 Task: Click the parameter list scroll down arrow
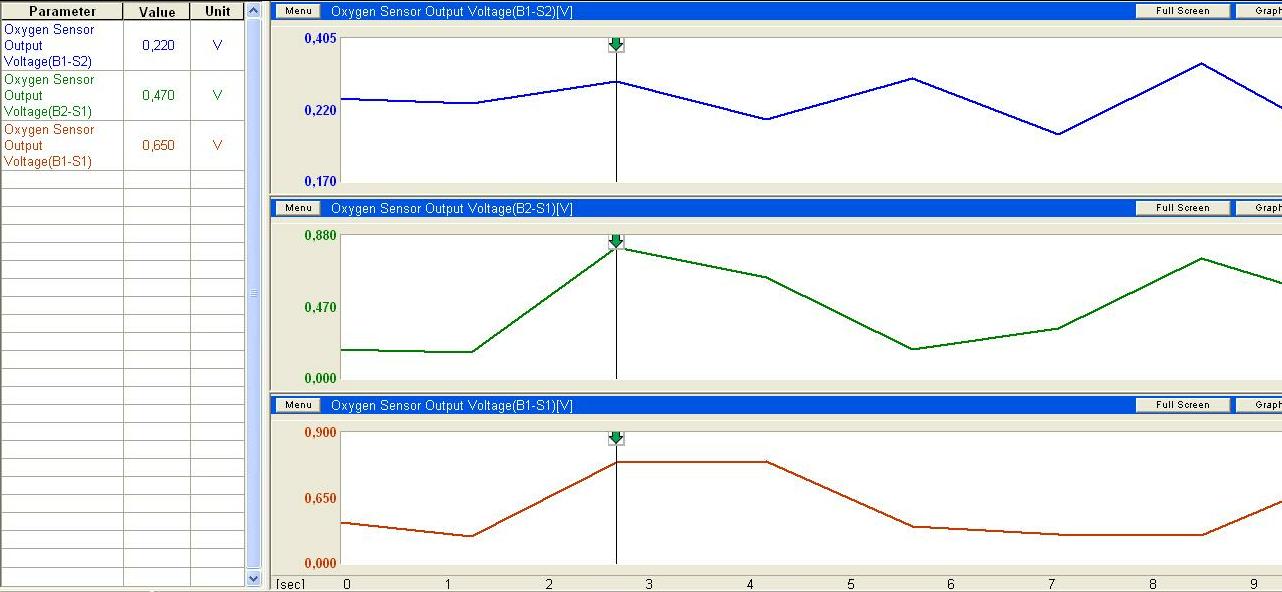coord(253,578)
